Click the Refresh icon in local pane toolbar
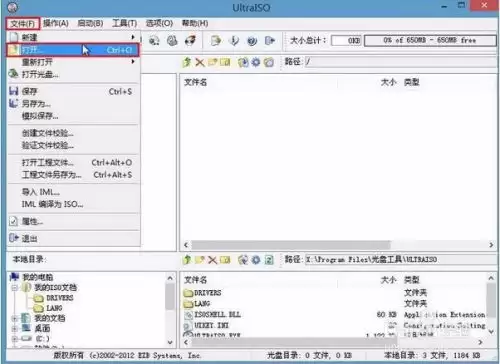The image size is (500, 364). click(269, 260)
